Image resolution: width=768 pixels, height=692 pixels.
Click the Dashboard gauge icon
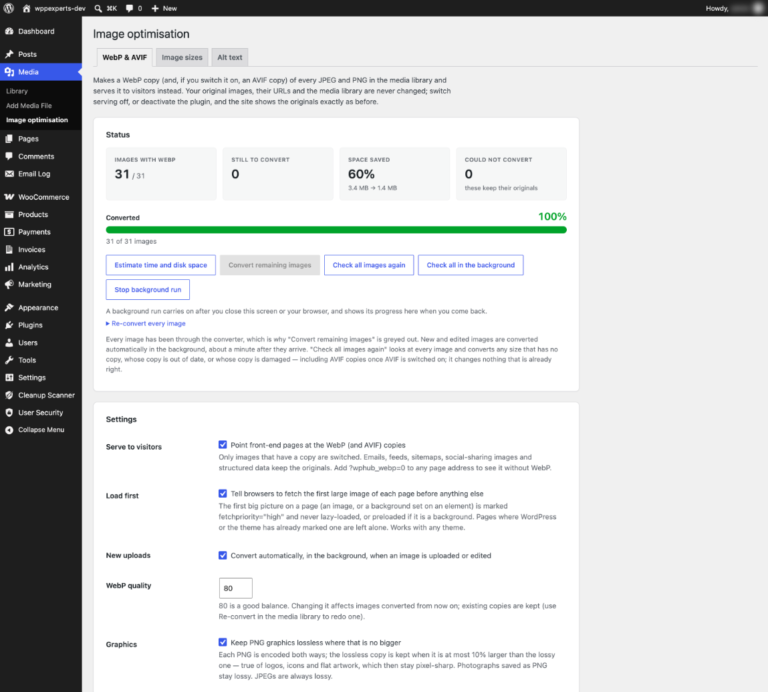pyautogui.click(x=9, y=31)
